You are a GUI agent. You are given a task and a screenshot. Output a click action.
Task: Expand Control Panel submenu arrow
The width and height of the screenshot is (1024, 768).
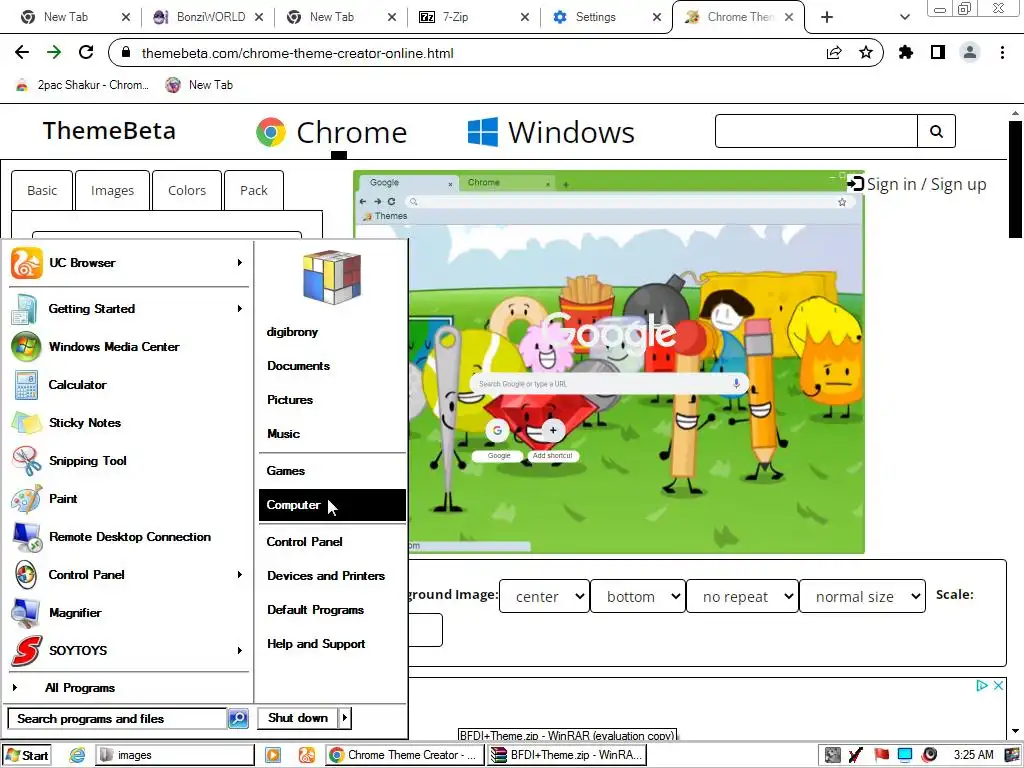pos(240,575)
